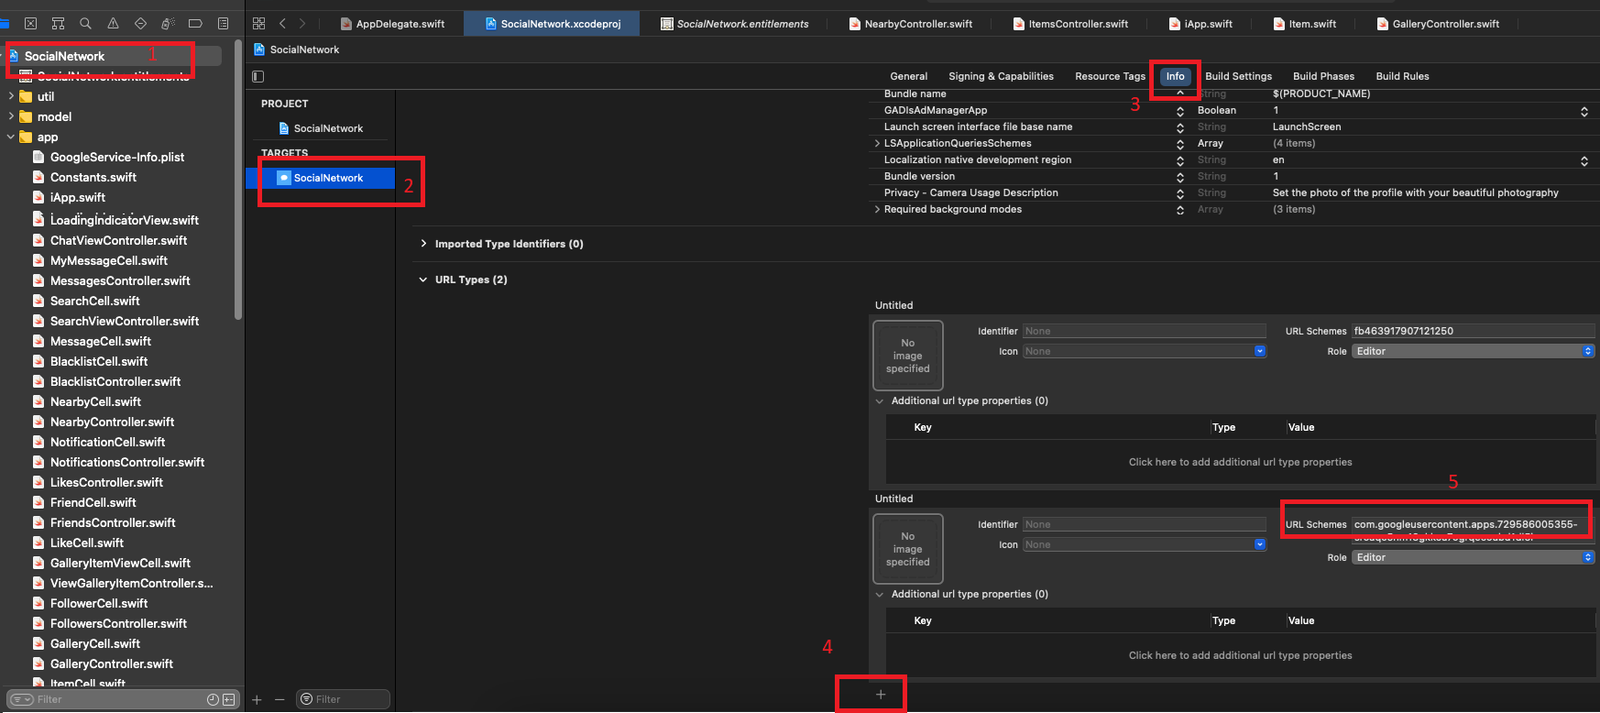The height and width of the screenshot is (713, 1600).
Task: Switch to Build Rules tab
Action: (x=1402, y=76)
